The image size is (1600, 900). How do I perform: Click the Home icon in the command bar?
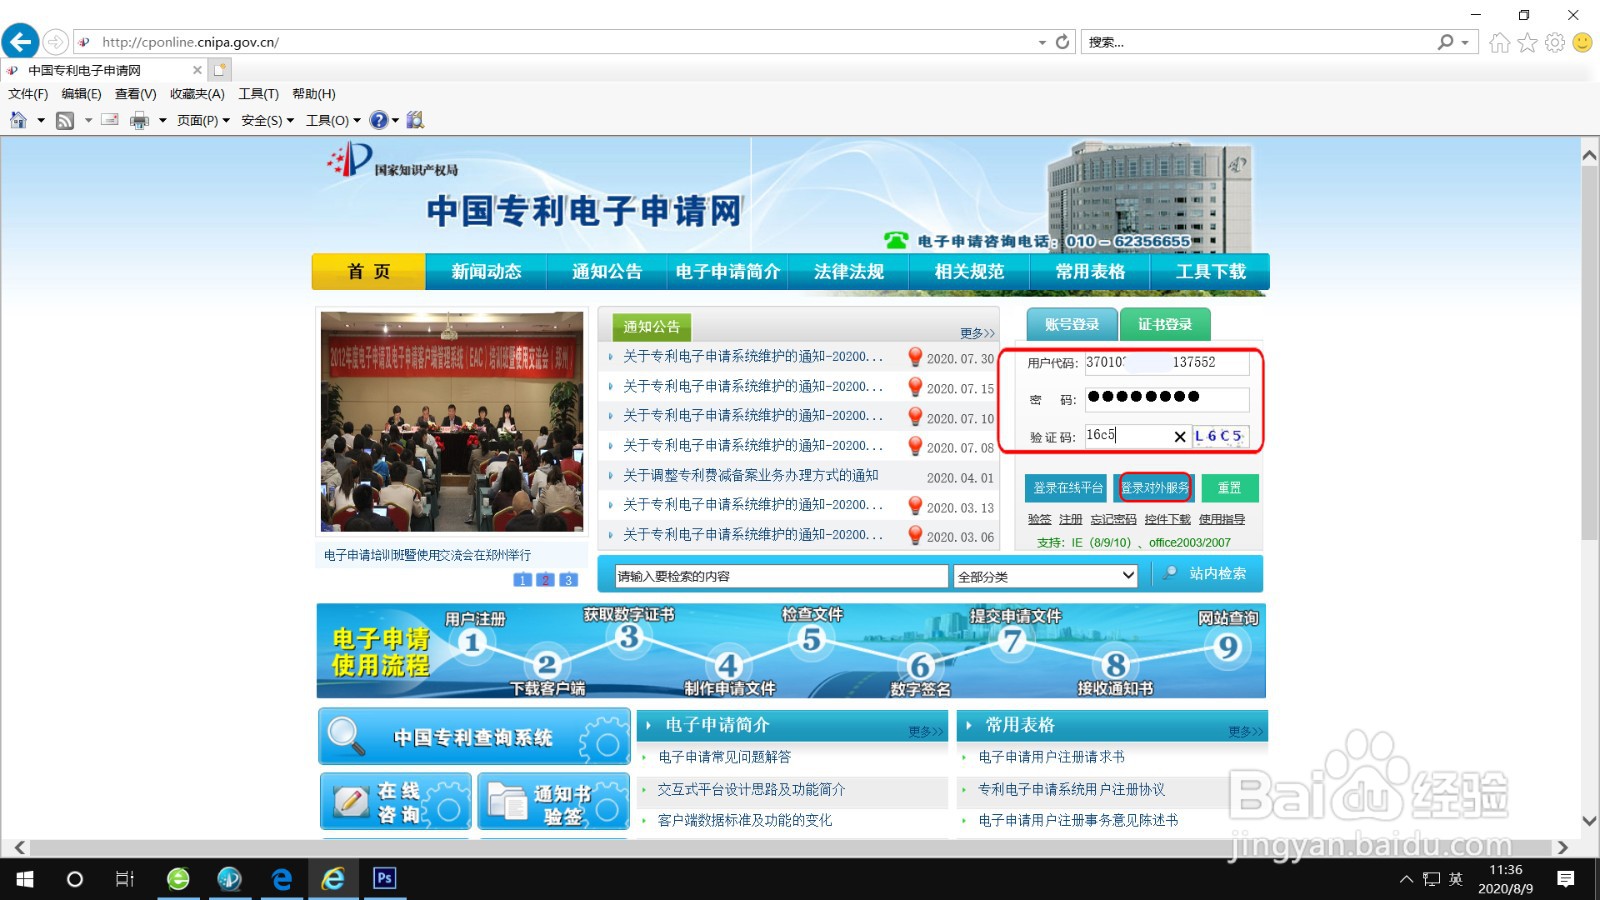coord(18,120)
